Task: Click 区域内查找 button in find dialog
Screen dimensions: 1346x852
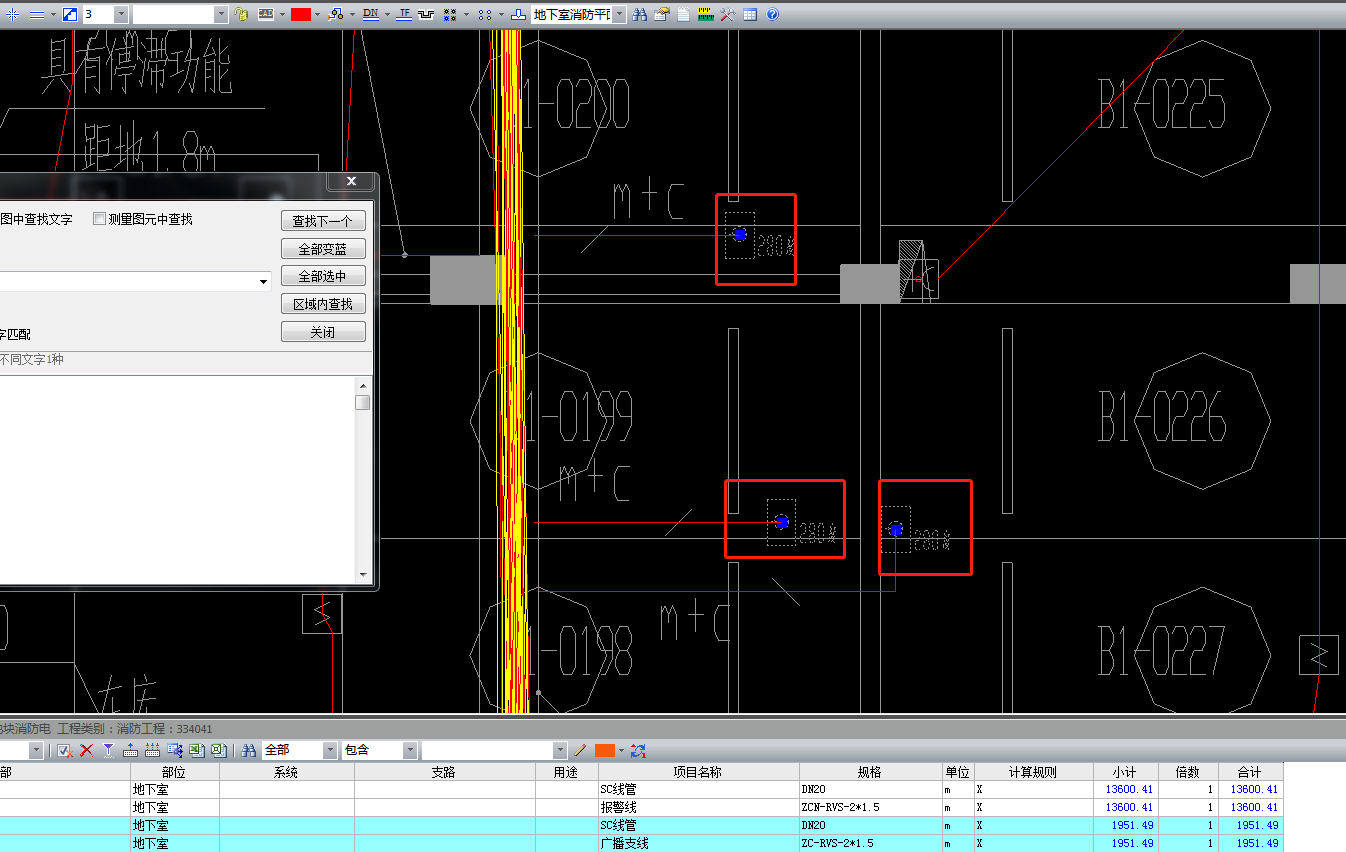Action: (323, 304)
